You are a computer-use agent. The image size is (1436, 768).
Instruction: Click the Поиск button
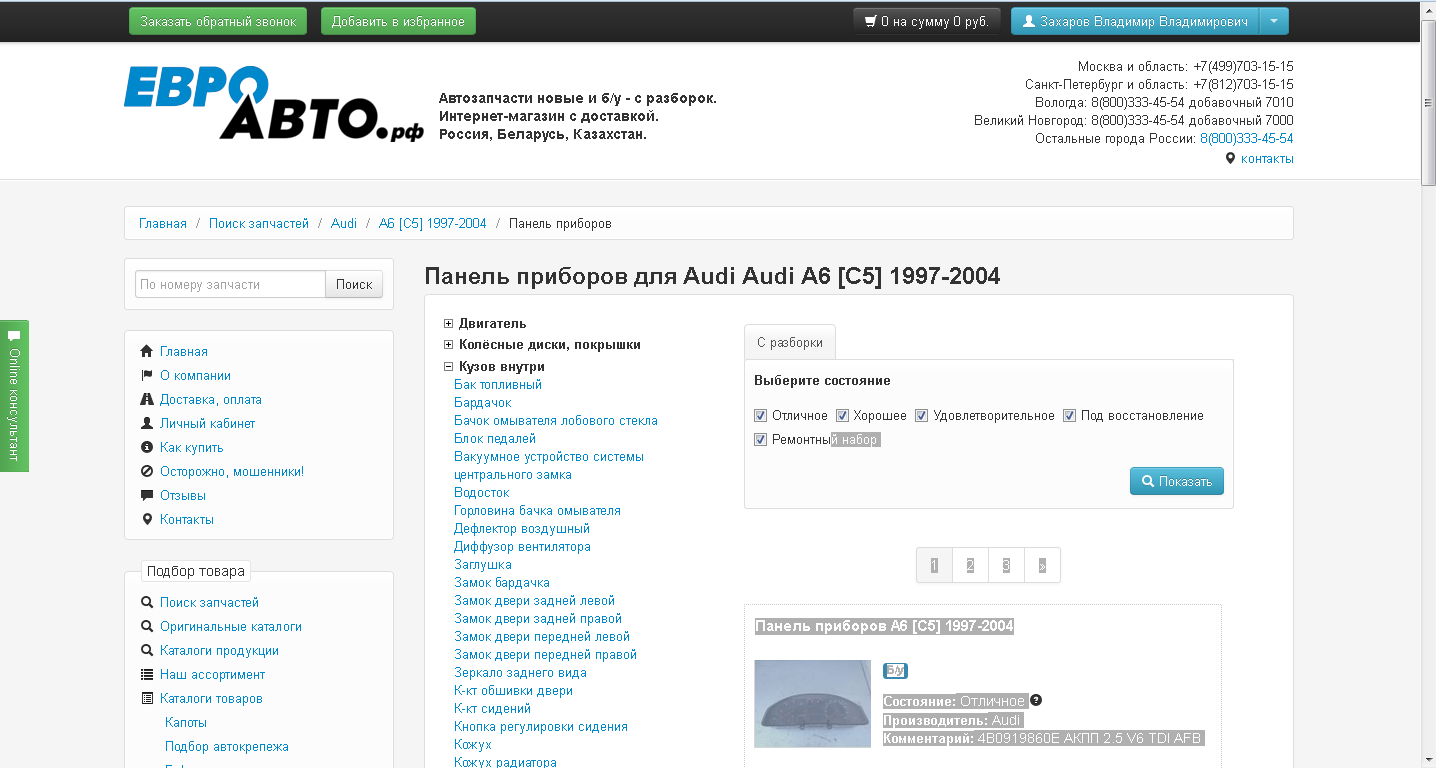[354, 284]
